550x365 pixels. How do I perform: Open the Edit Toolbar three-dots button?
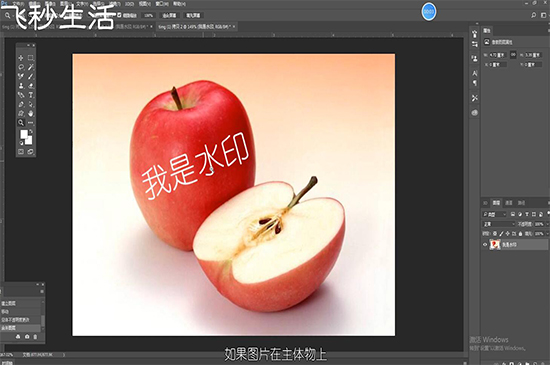(31, 123)
